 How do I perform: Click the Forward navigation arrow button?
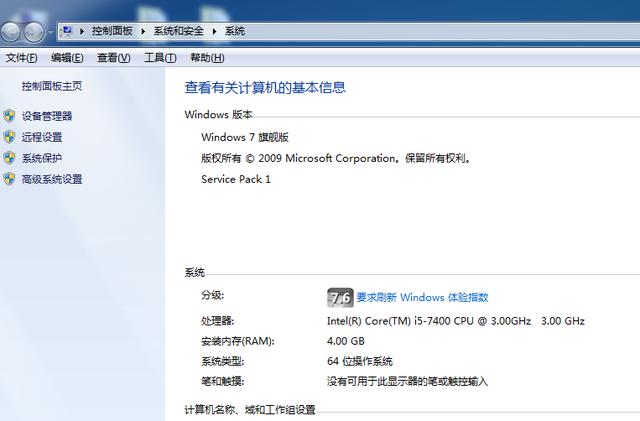pyautogui.click(x=33, y=31)
